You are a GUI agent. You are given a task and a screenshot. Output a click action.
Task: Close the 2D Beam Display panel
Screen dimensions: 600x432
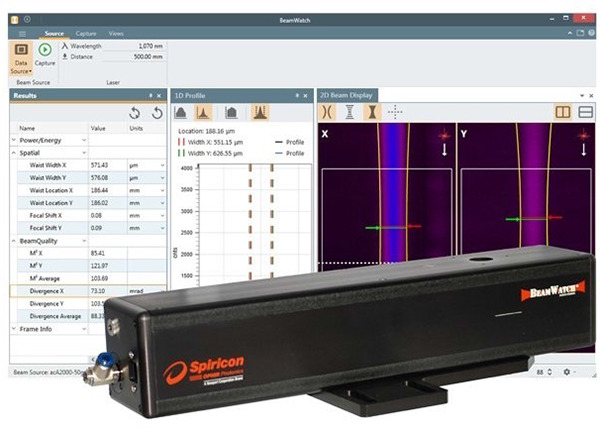591,96
